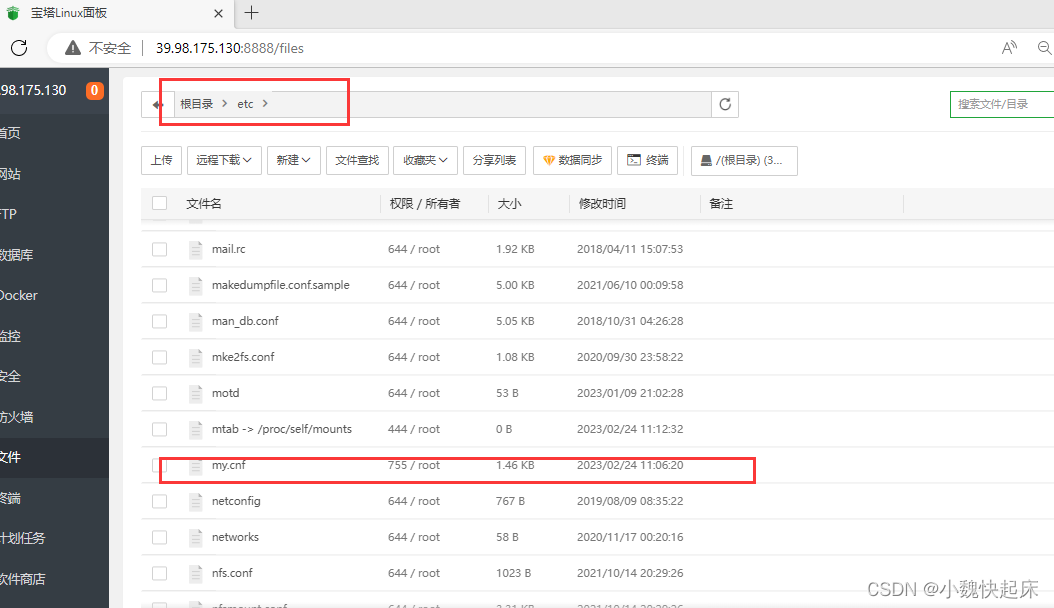Check the nfs.conf row checkbox
This screenshot has width=1054, height=608.
pos(159,573)
